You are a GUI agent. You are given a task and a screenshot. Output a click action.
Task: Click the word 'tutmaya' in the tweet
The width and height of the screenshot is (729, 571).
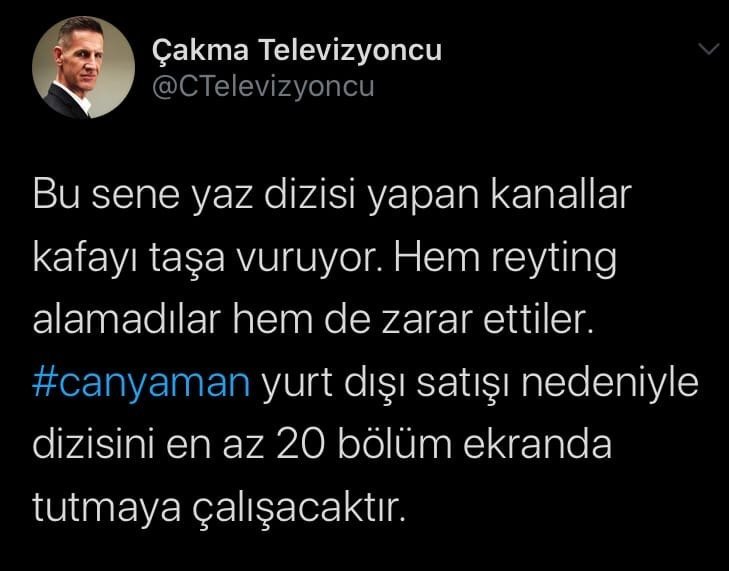point(106,510)
